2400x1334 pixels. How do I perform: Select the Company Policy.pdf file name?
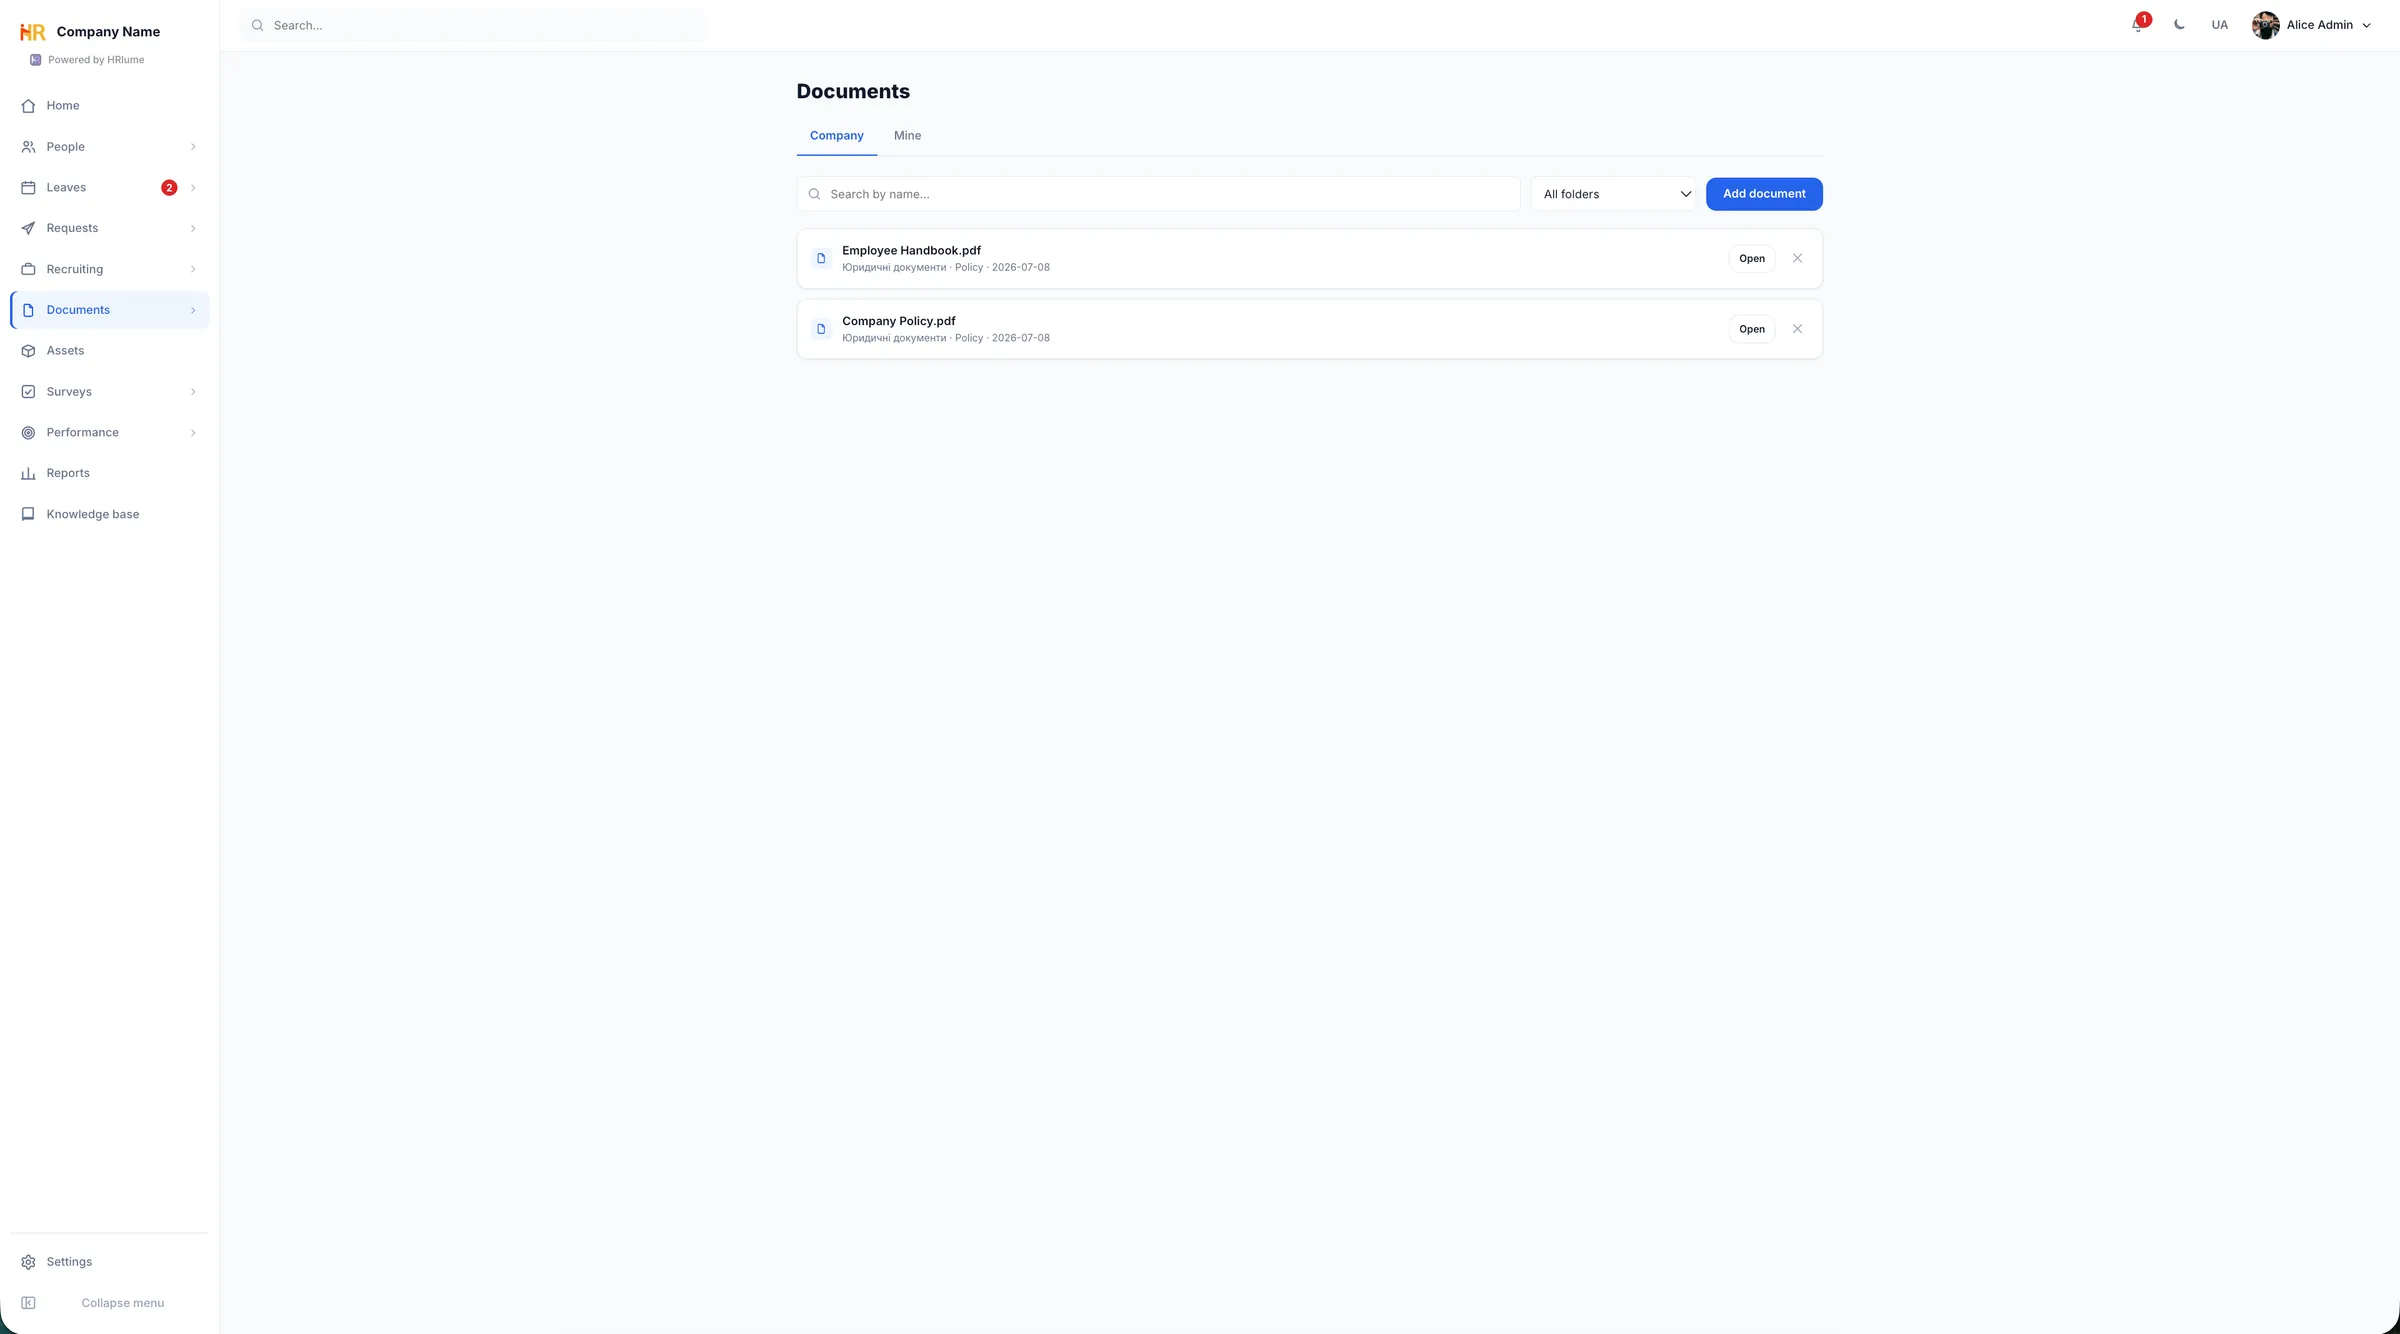899,321
